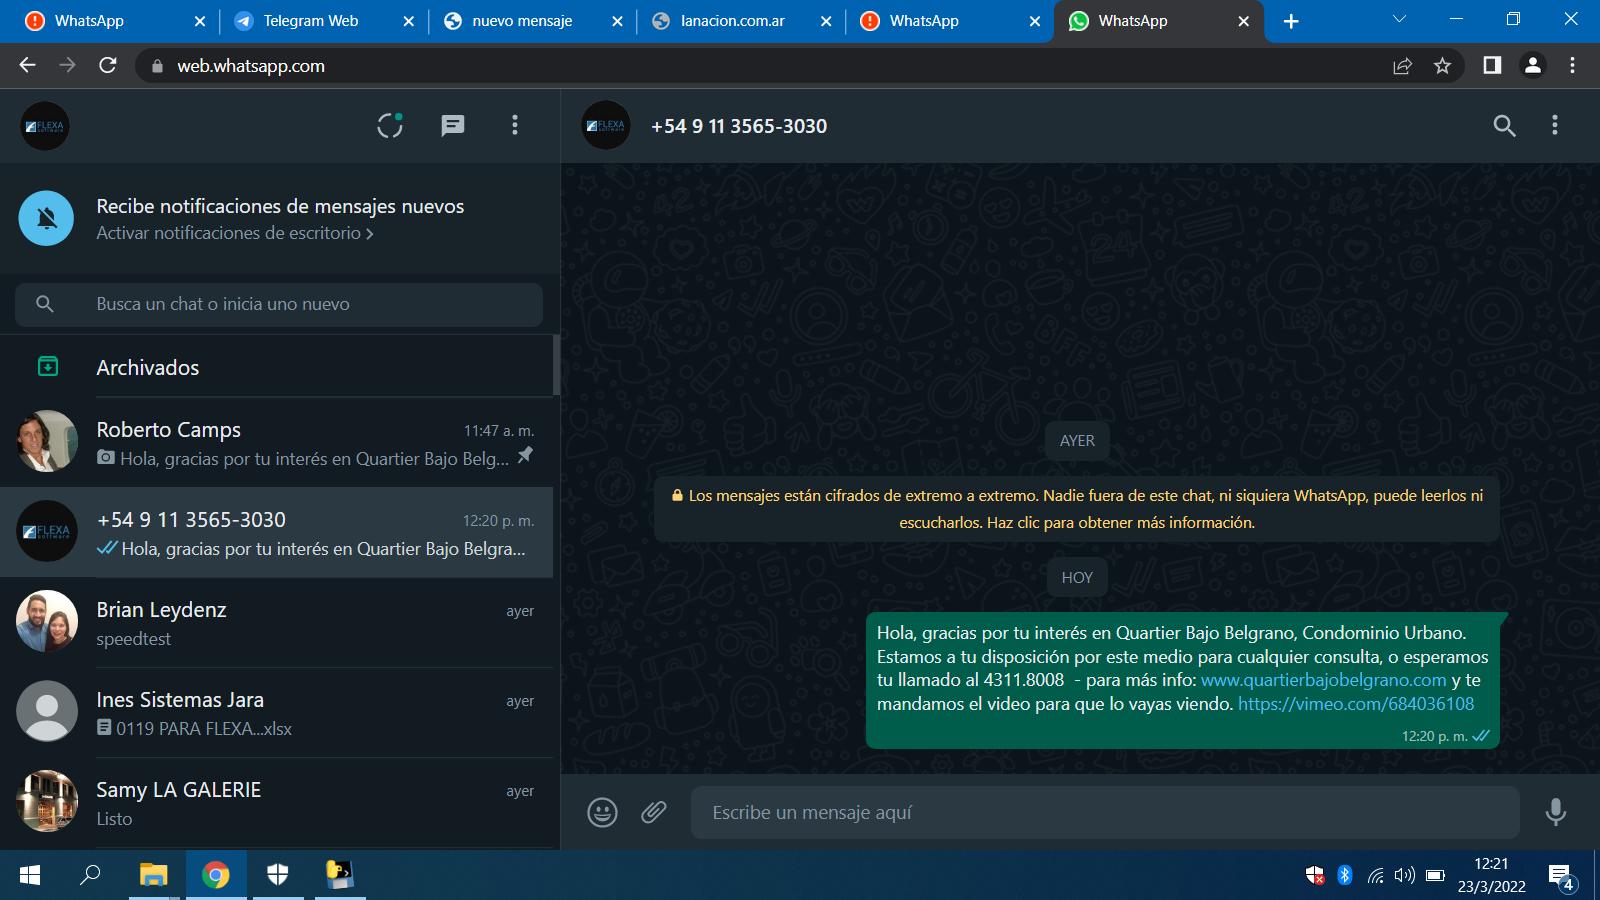This screenshot has height=900, width=1600.
Task: Open the vimeo.com/684036108 link
Action: pyautogui.click(x=1356, y=704)
